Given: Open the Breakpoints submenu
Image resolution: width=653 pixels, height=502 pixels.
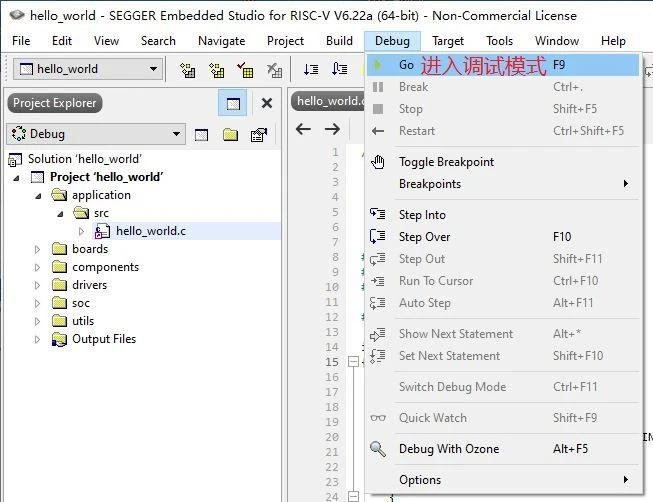Looking at the screenshot, I should [x=503, y=184].
